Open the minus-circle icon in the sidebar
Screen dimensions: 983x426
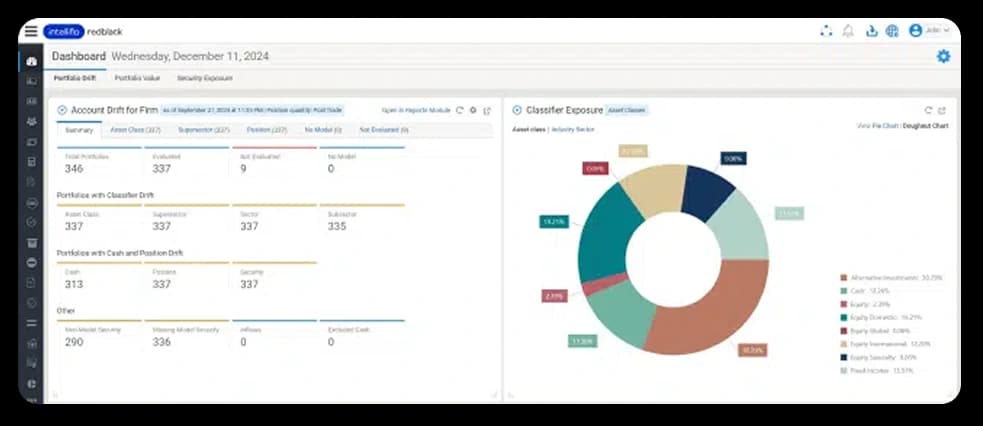[x=31, y=262]
